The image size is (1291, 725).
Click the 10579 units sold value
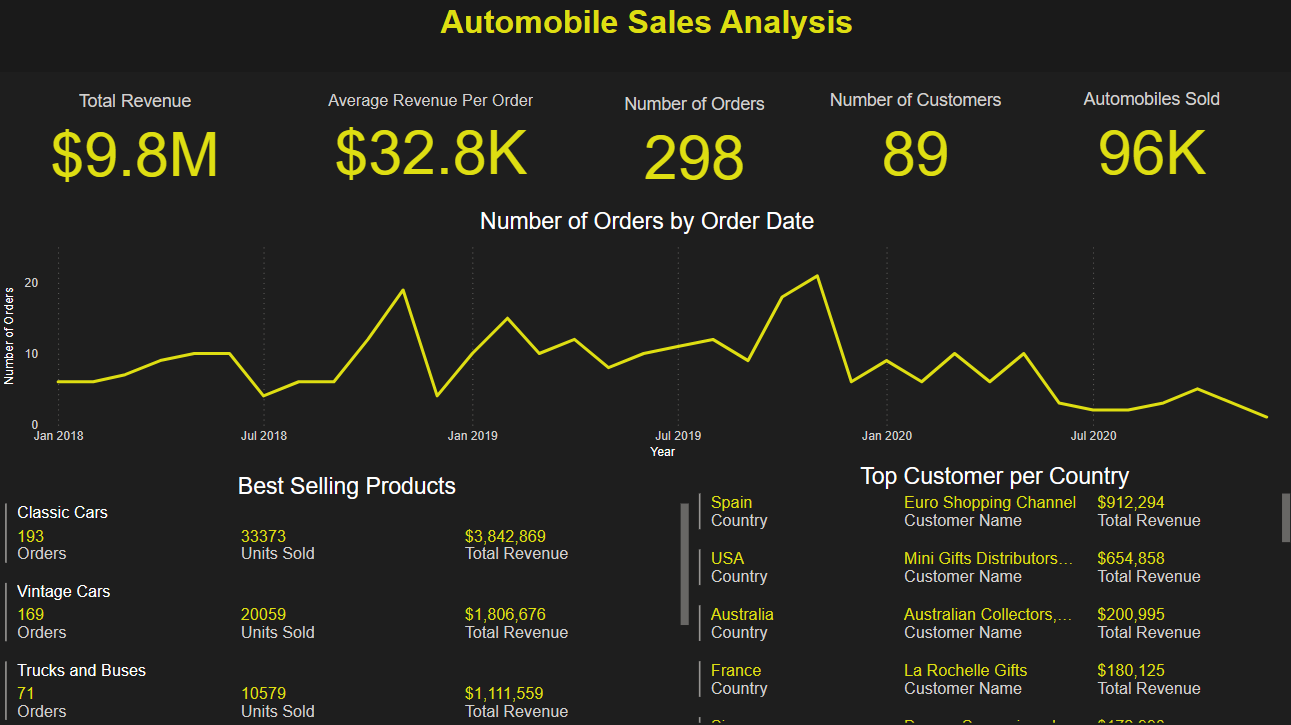point(263,694)
